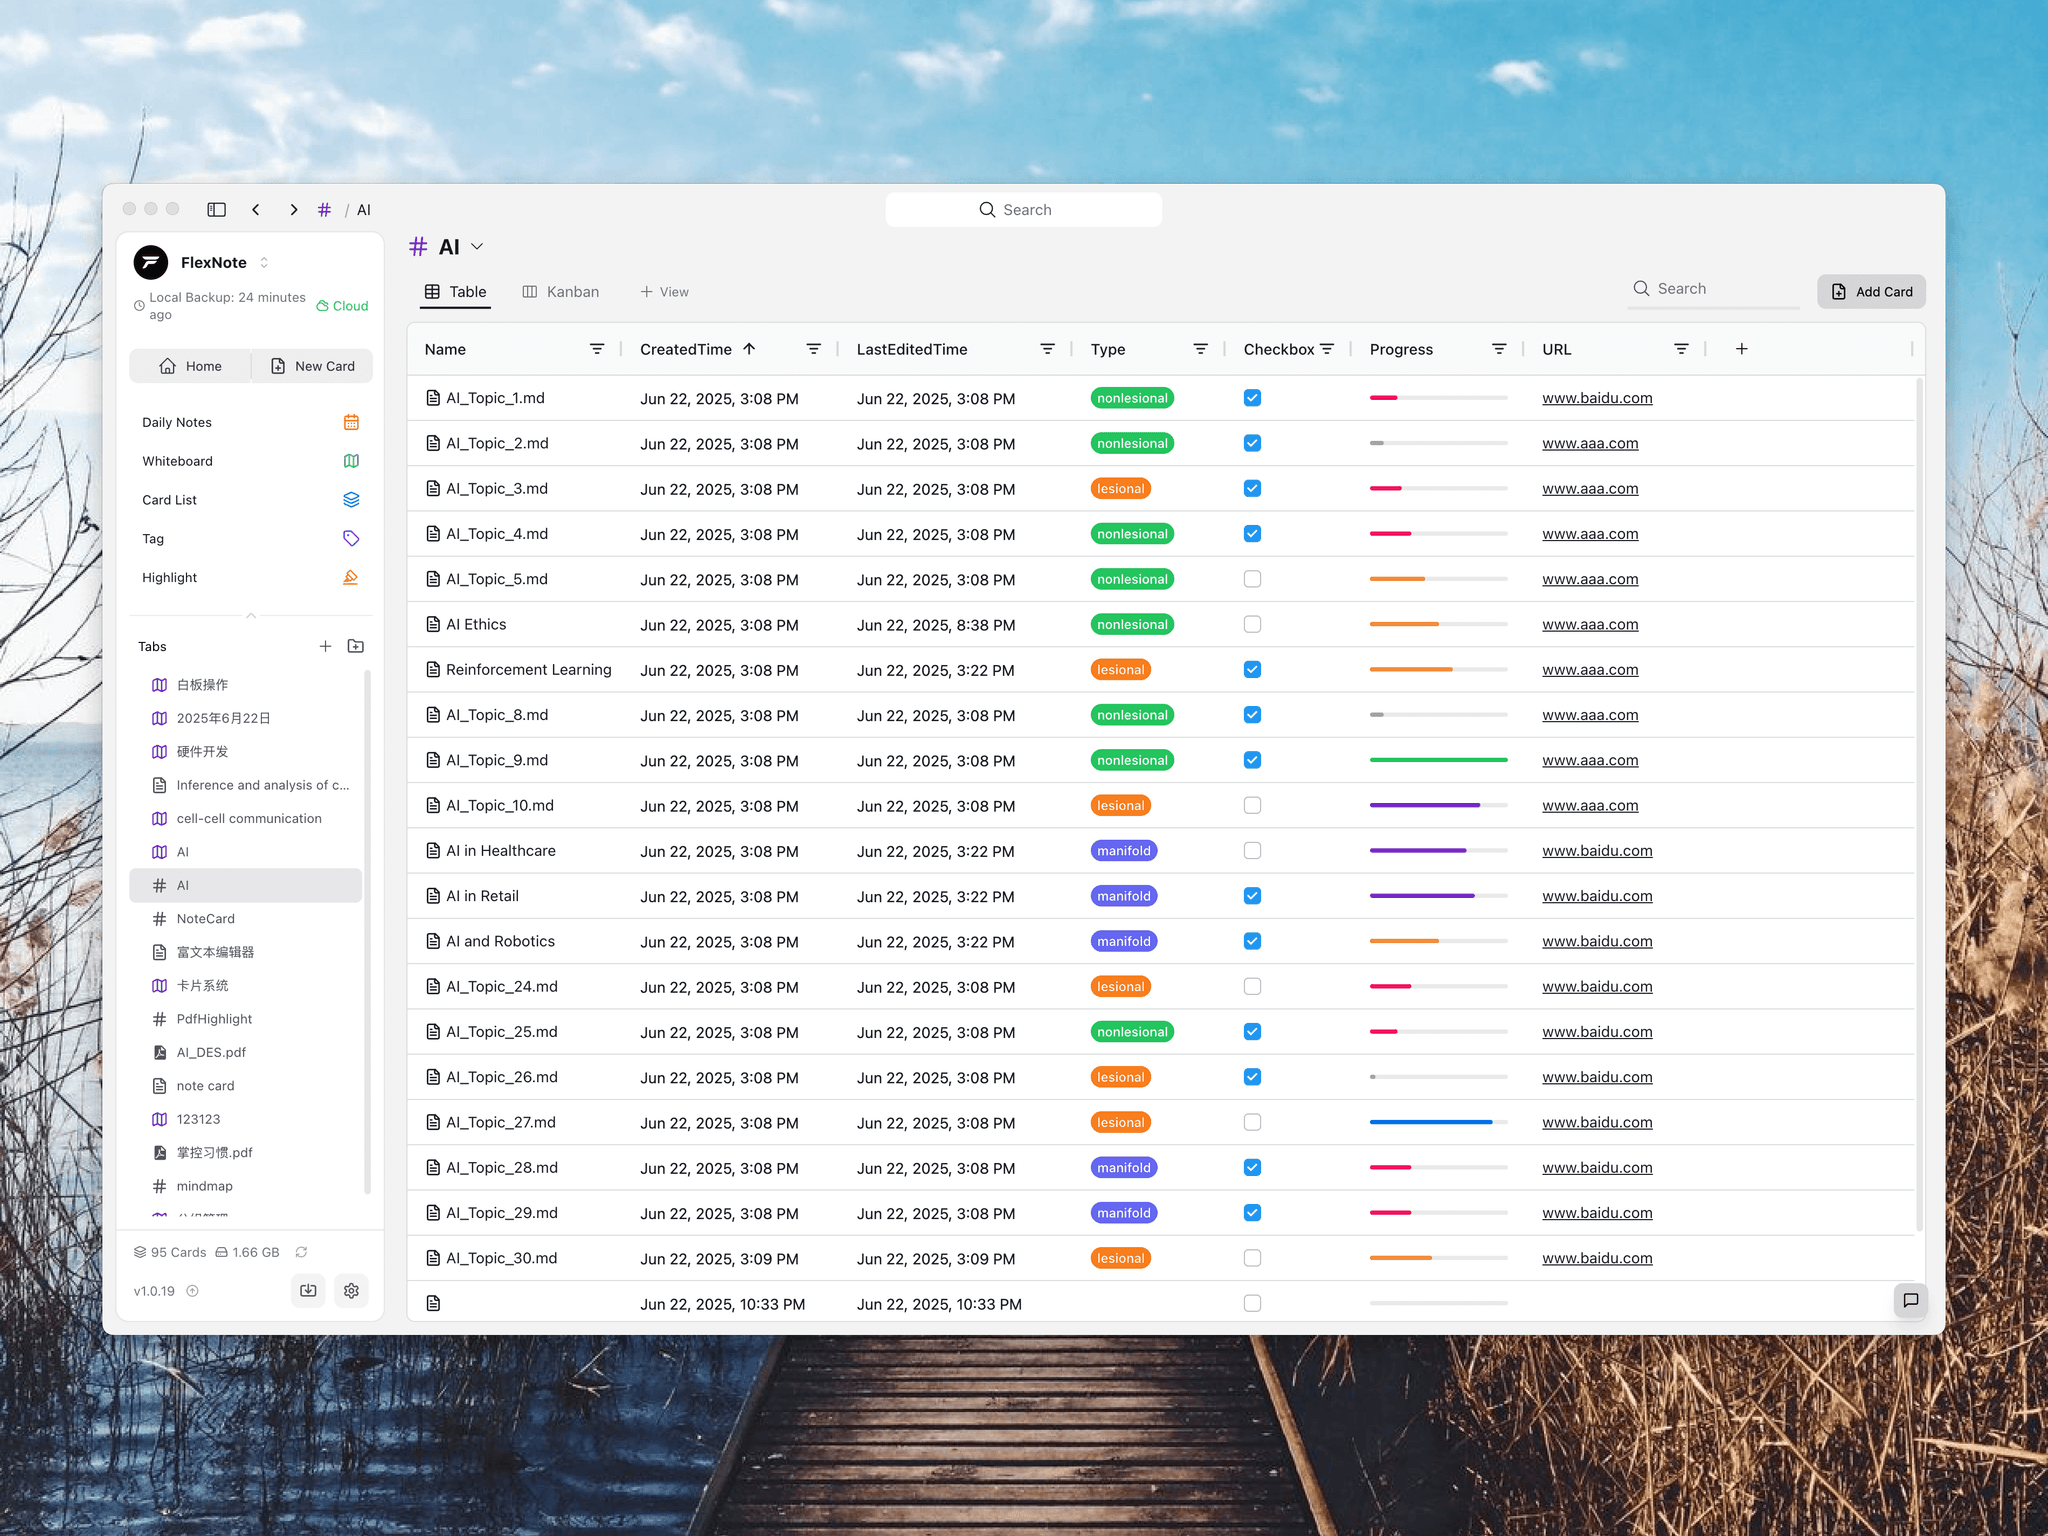Open the AI page title dropdown
The height and width of the screenshot is (1536, 2048).
coord(477,246)
